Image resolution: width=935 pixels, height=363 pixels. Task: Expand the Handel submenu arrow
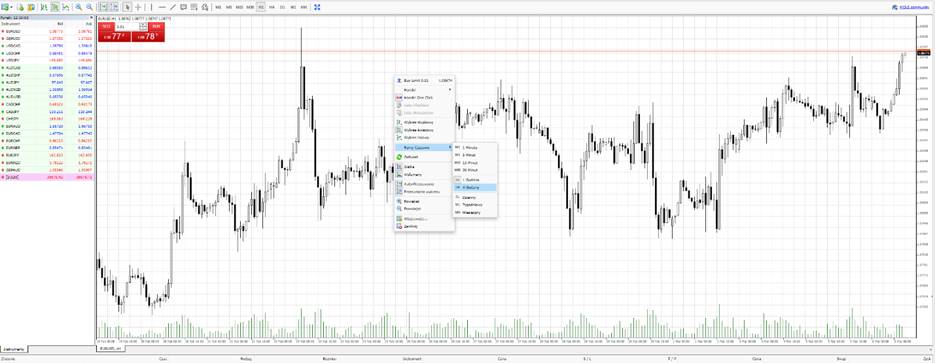[450, 89]
